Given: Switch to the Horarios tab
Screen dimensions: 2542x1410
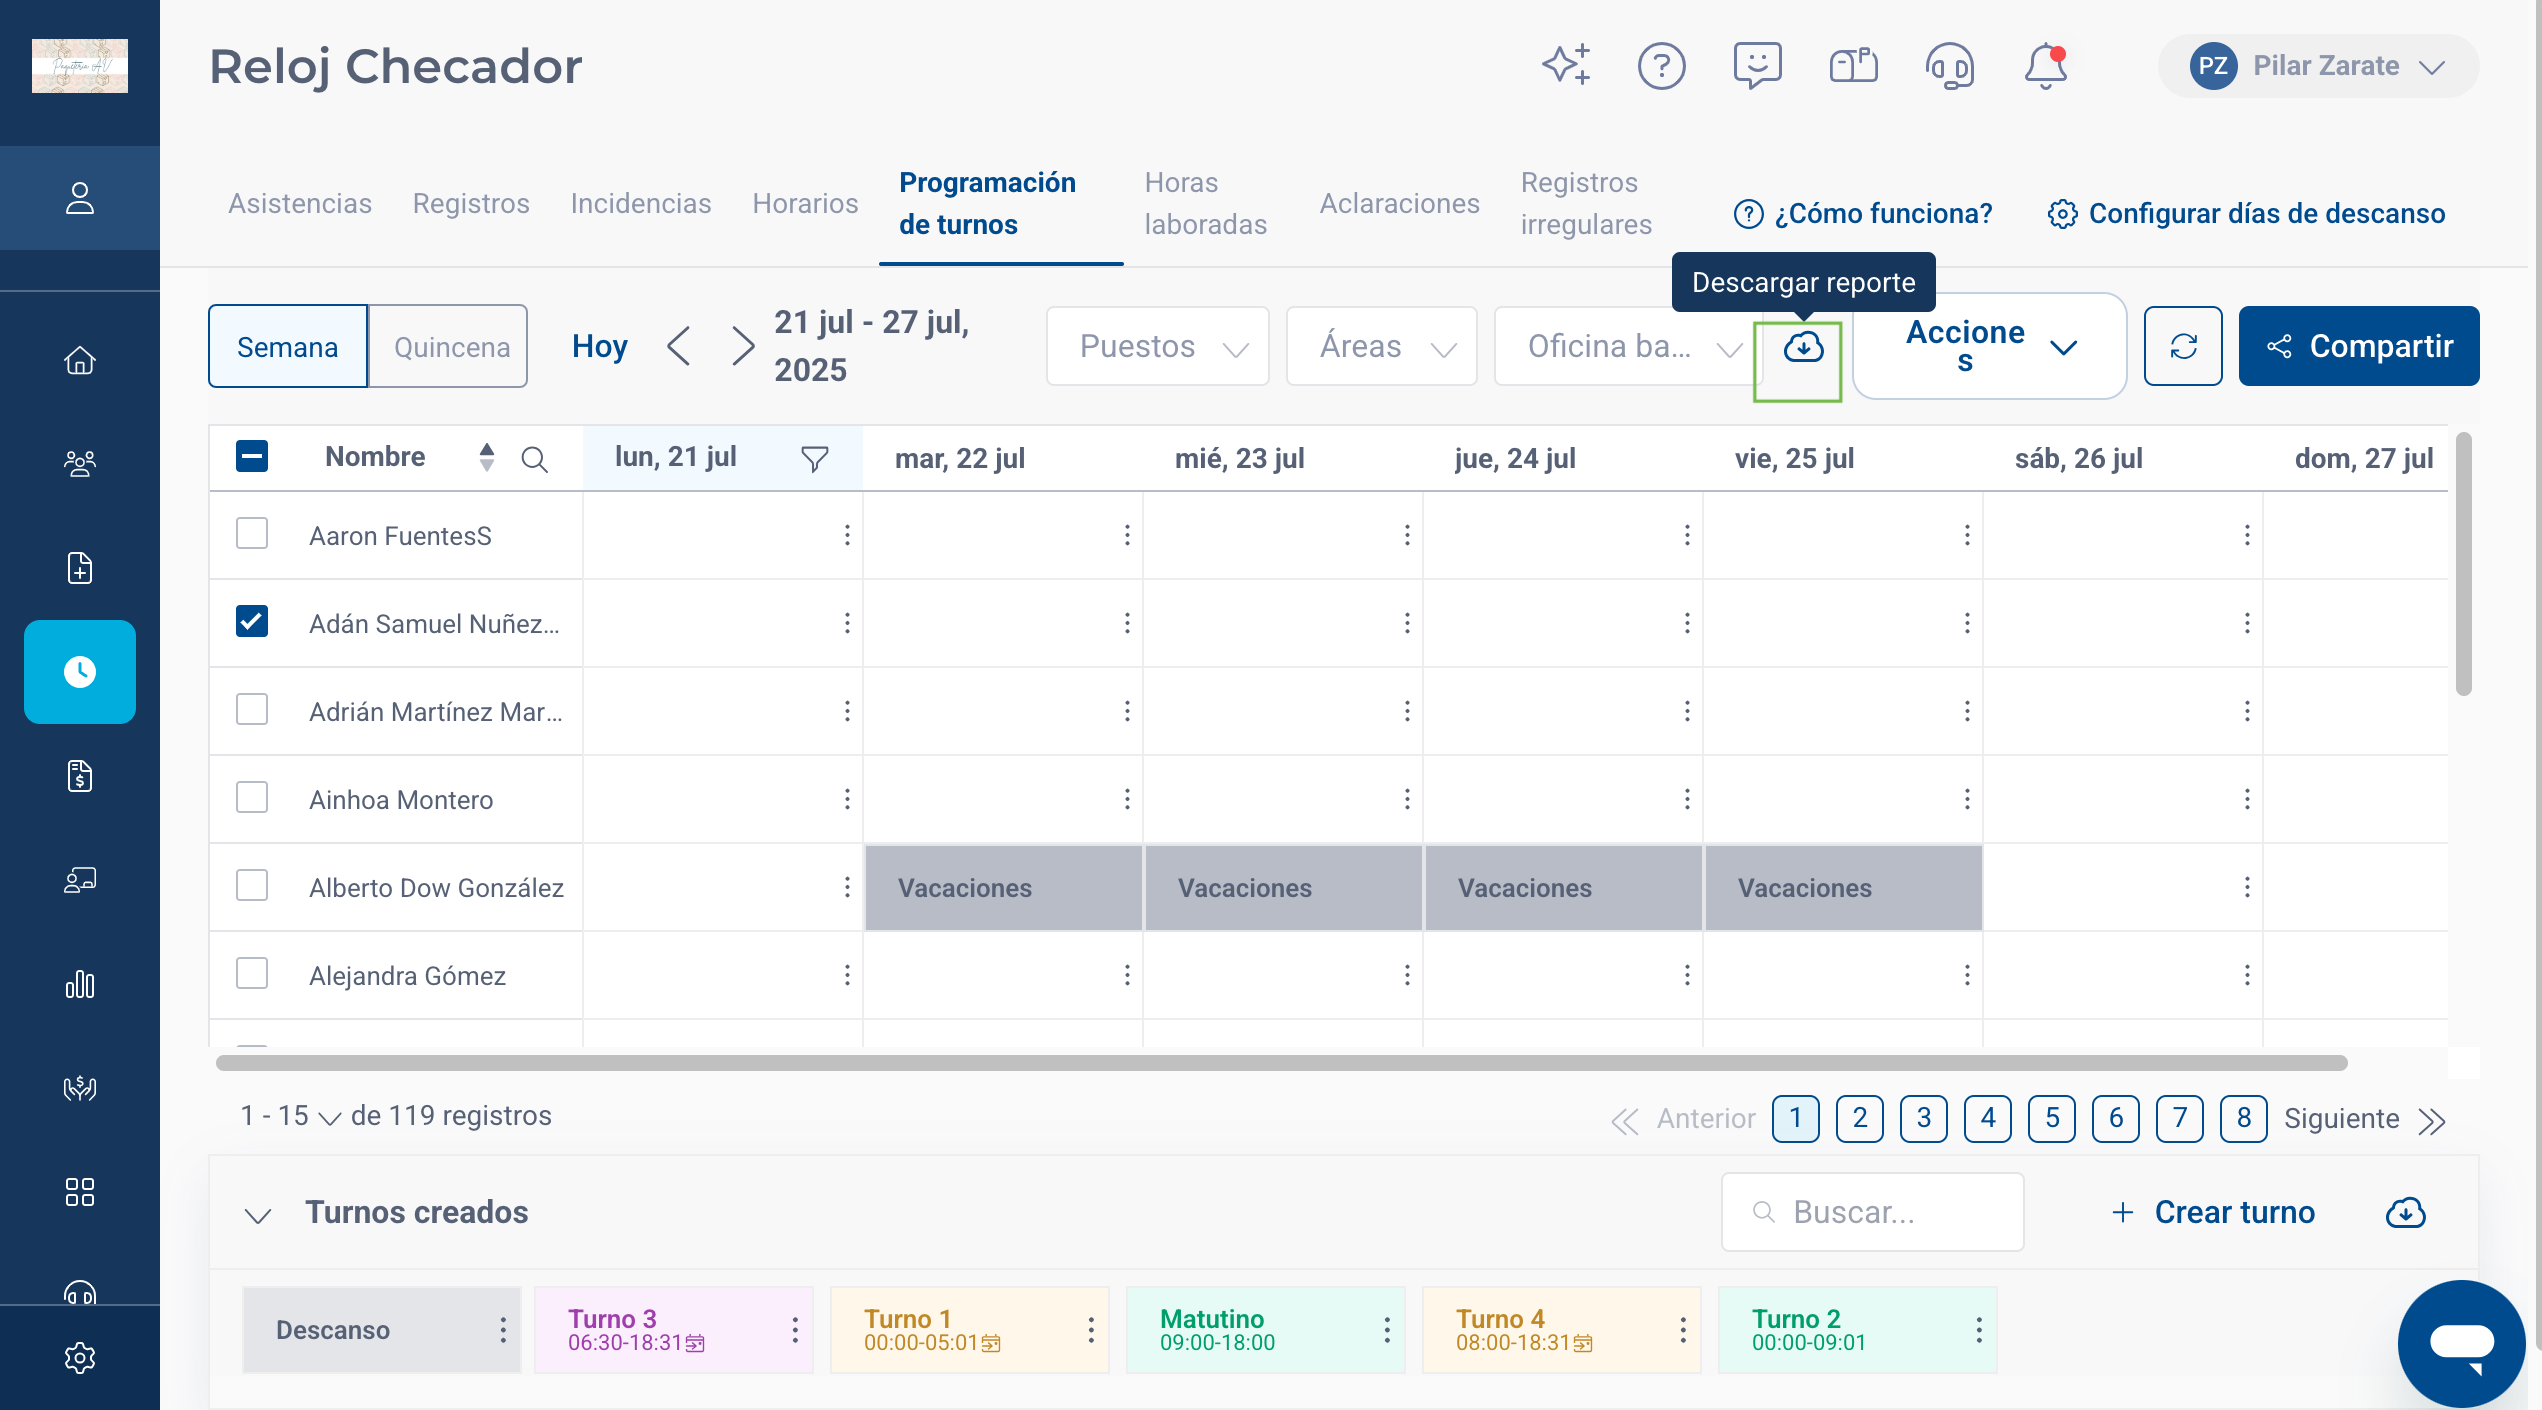Looking at the screenshot, I should click(805, 204).
